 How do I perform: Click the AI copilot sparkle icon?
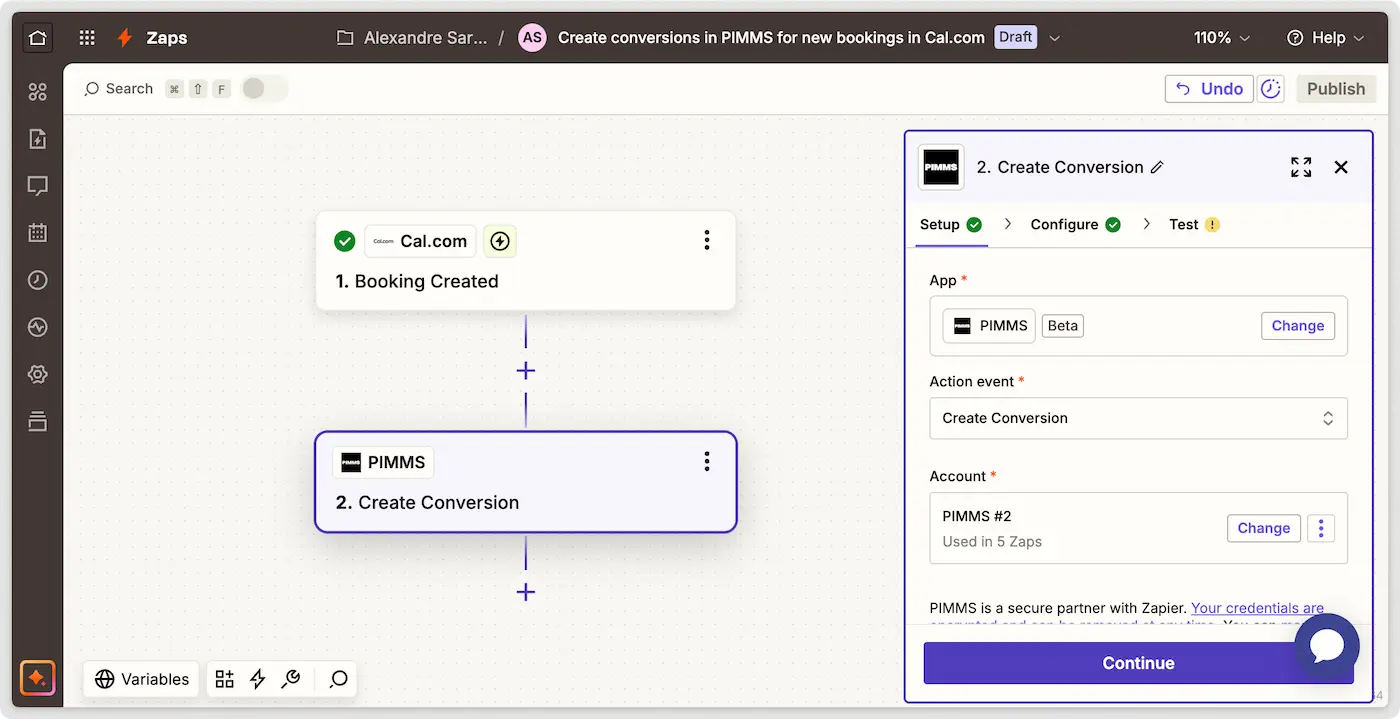point(38,678)
